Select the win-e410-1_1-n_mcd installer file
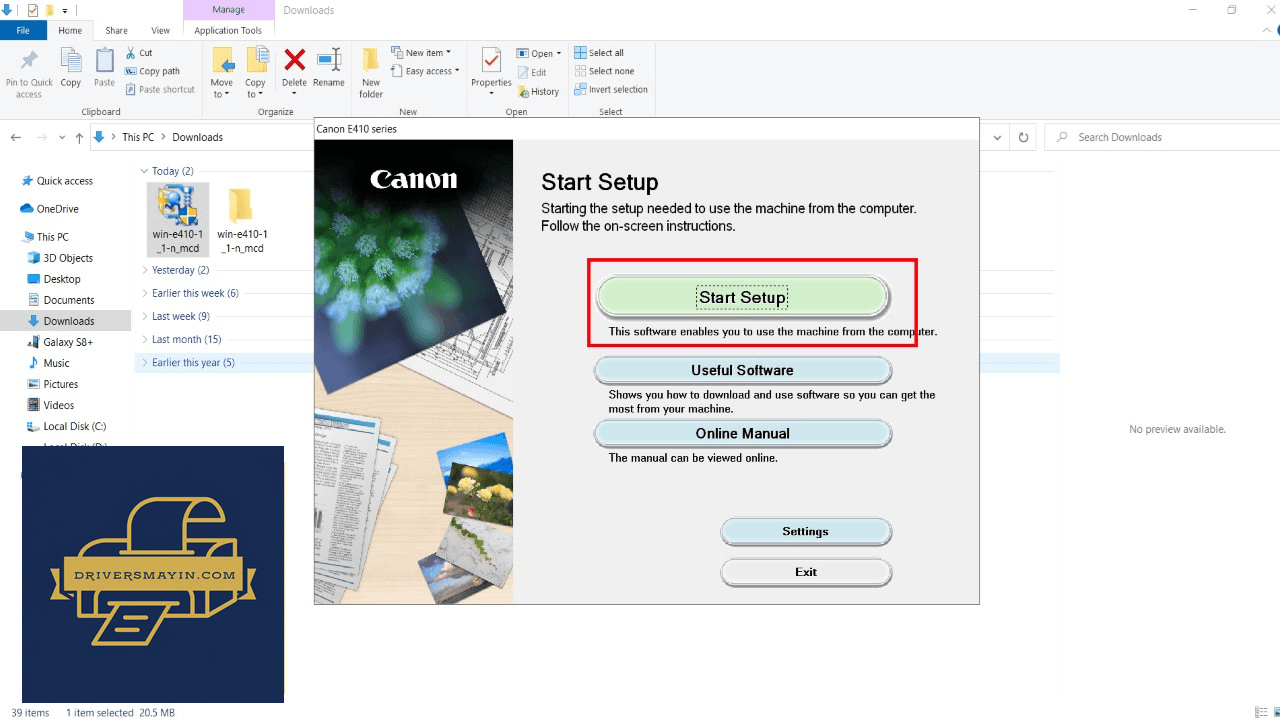This screenshot has height=720, width=1280. click(178, 220)
